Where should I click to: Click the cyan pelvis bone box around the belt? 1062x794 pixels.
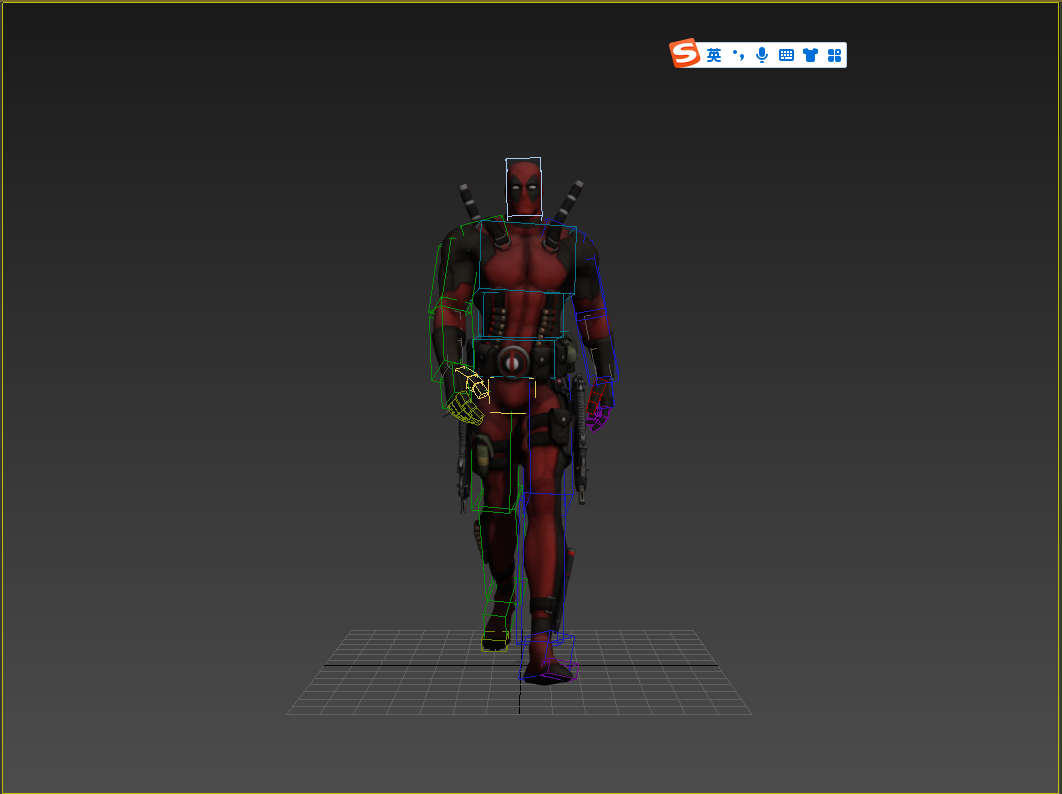tap(513, 358)
